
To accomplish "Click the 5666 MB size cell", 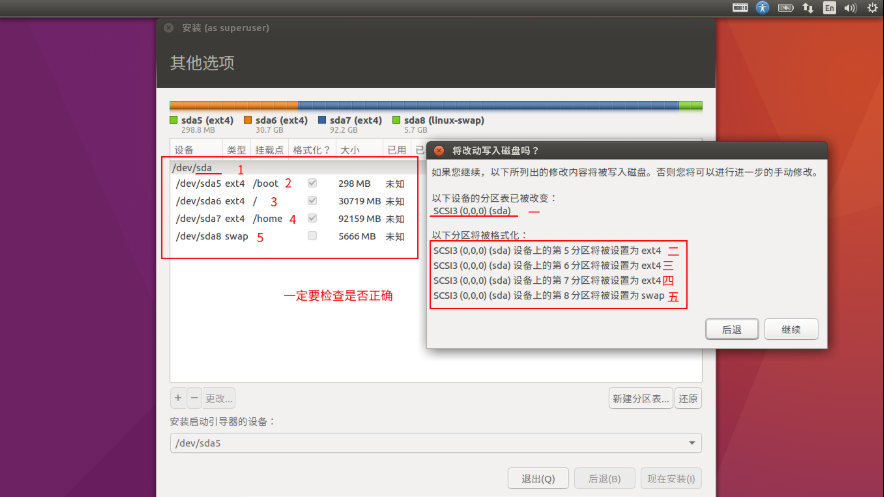I will click(x=357, y=236).
